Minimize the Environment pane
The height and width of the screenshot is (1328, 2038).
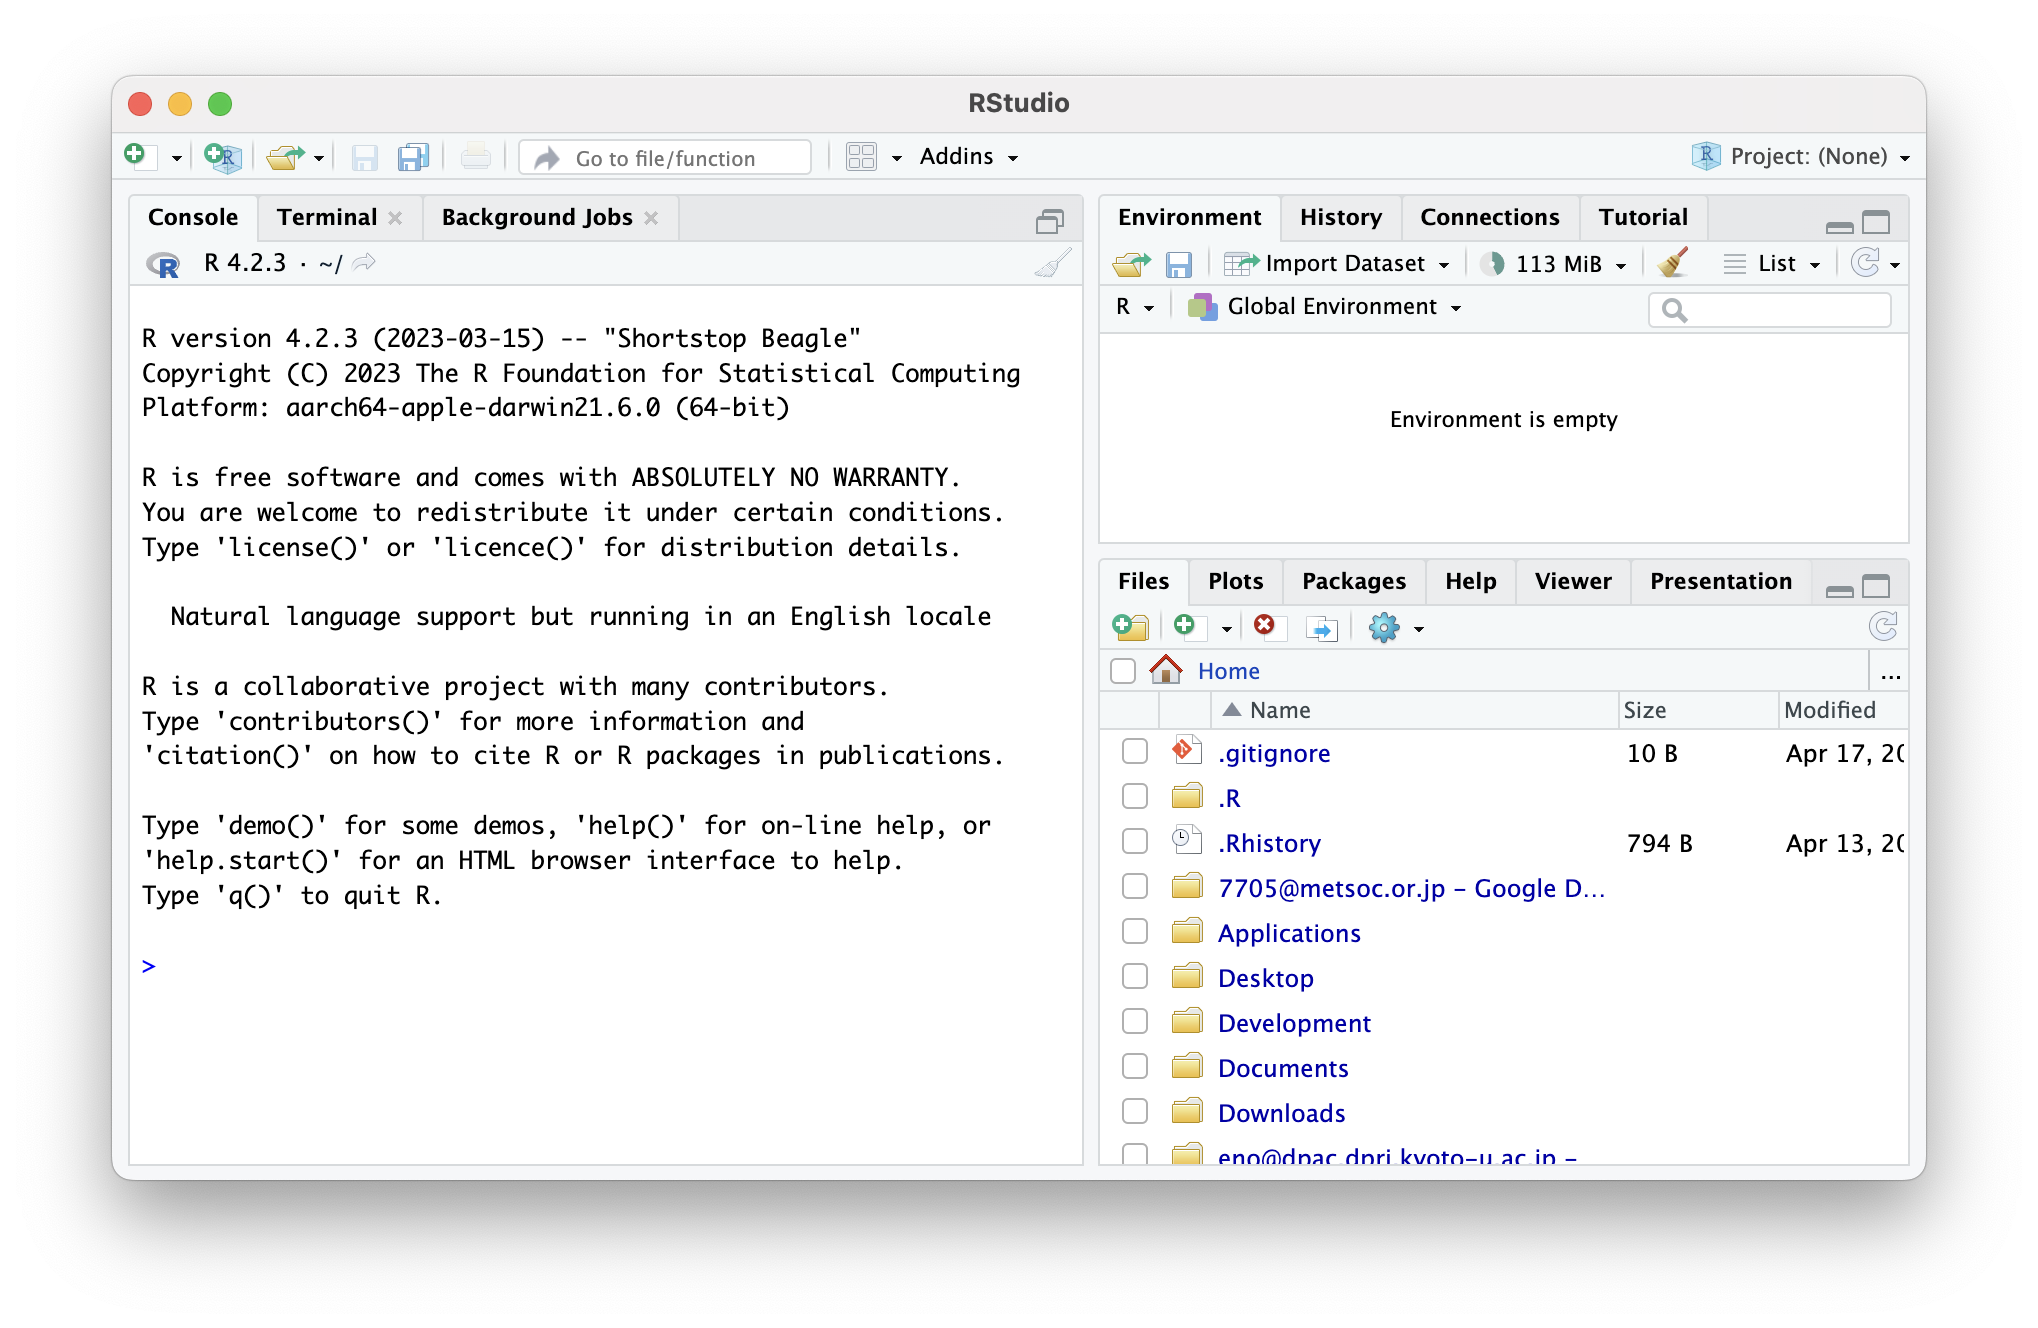click(1839, 226)
